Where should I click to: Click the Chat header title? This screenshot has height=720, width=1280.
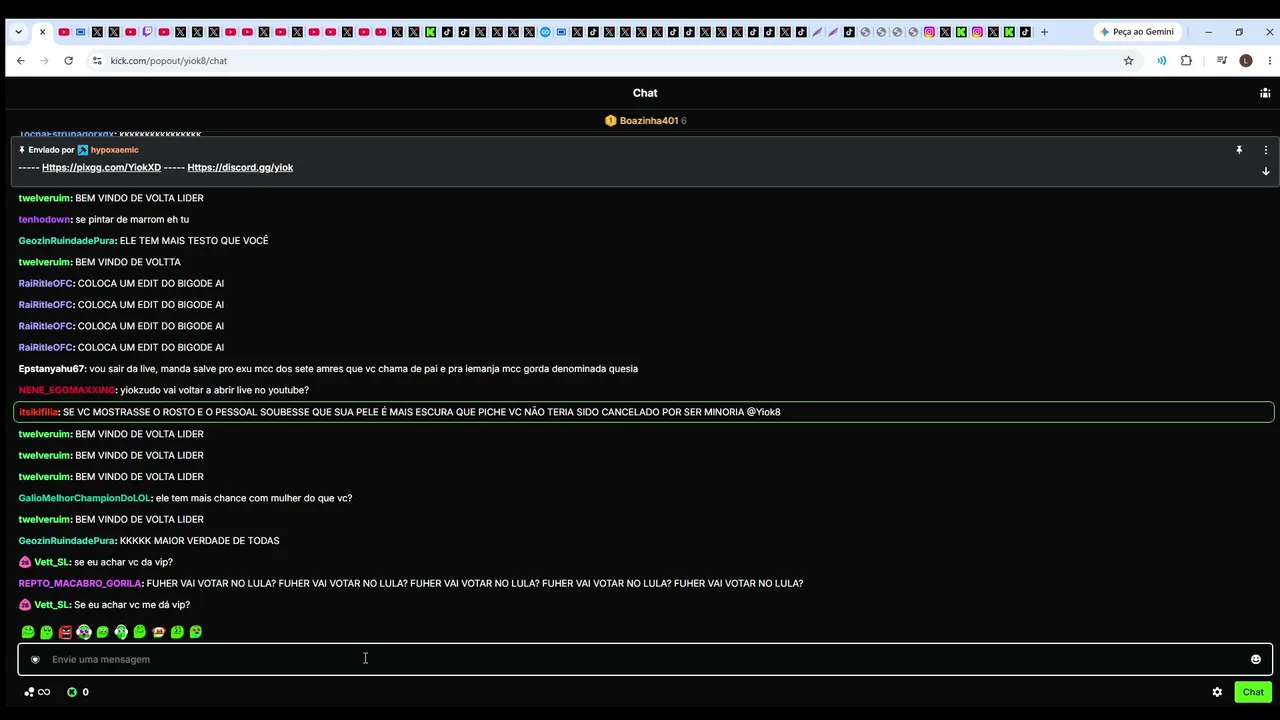[x=645, y=93]
